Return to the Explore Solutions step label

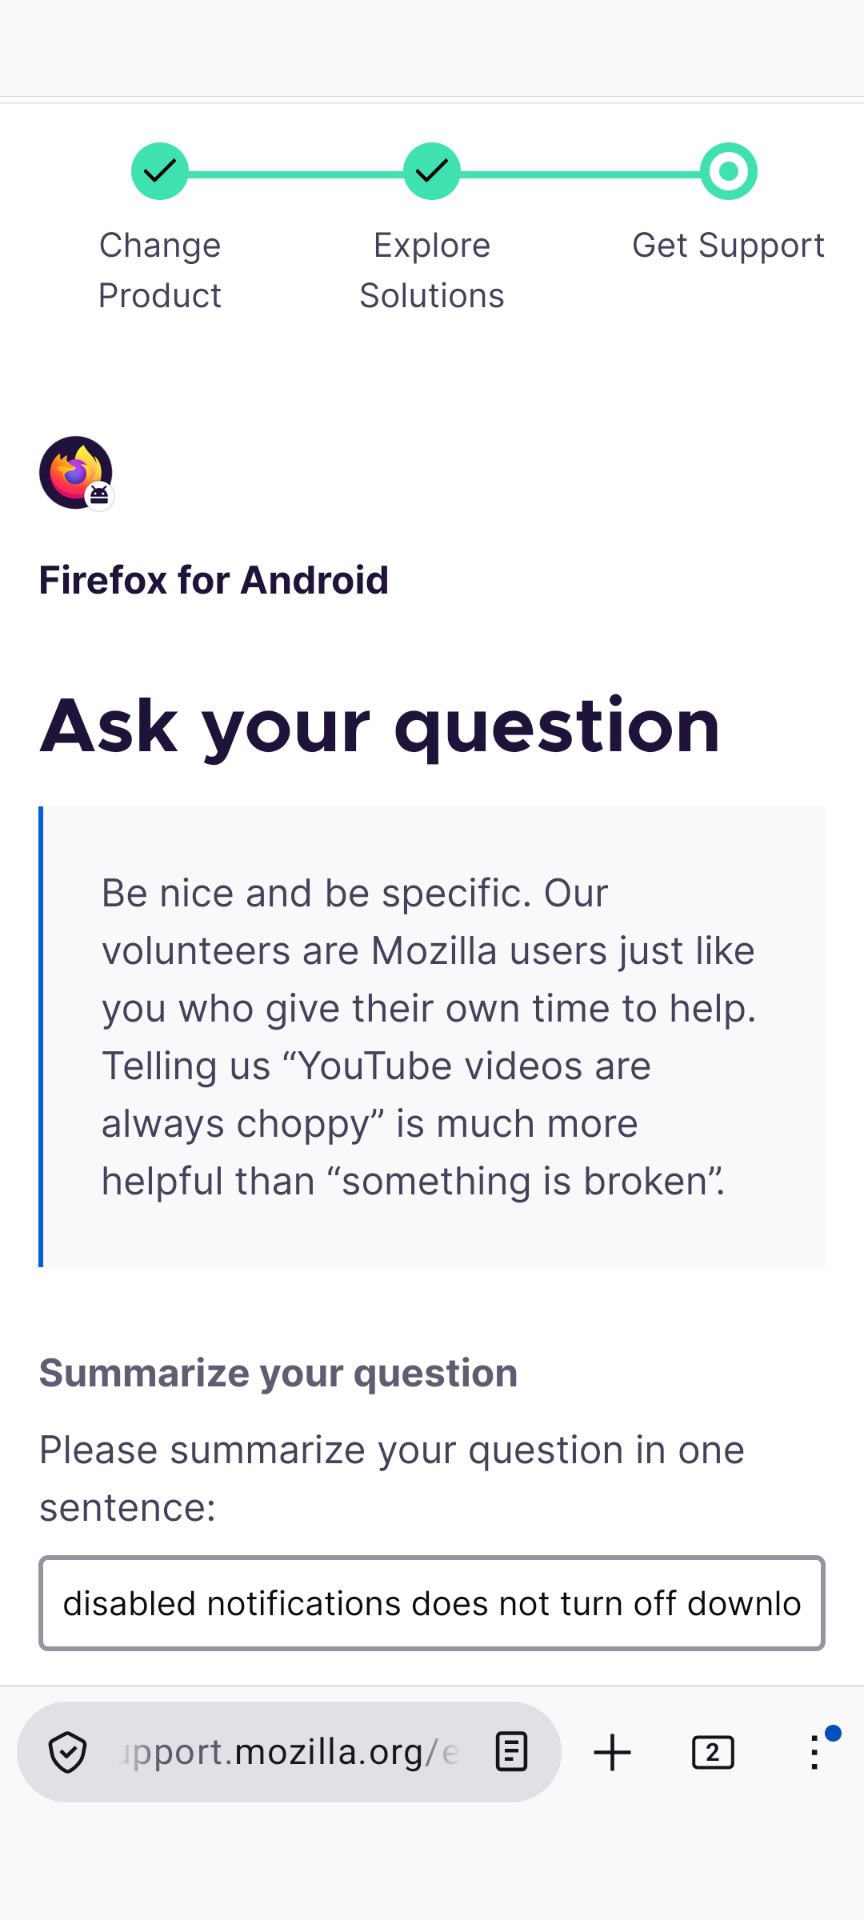[432, 270]
